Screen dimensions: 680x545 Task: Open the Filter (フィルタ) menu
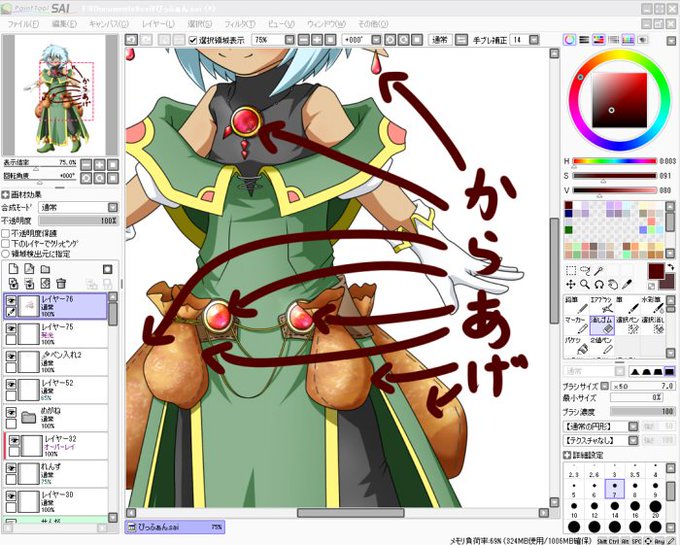[239, 24]
